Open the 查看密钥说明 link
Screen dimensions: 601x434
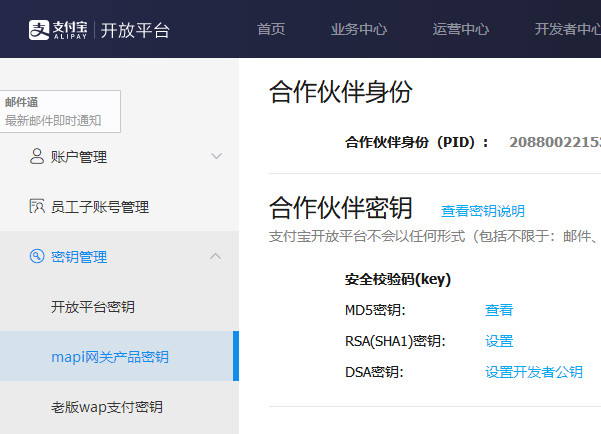tap(483, 211)
